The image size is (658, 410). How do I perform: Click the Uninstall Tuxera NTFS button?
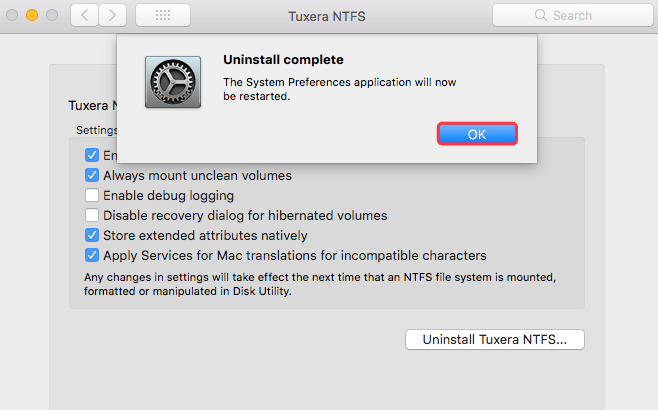tap(494, 339)
